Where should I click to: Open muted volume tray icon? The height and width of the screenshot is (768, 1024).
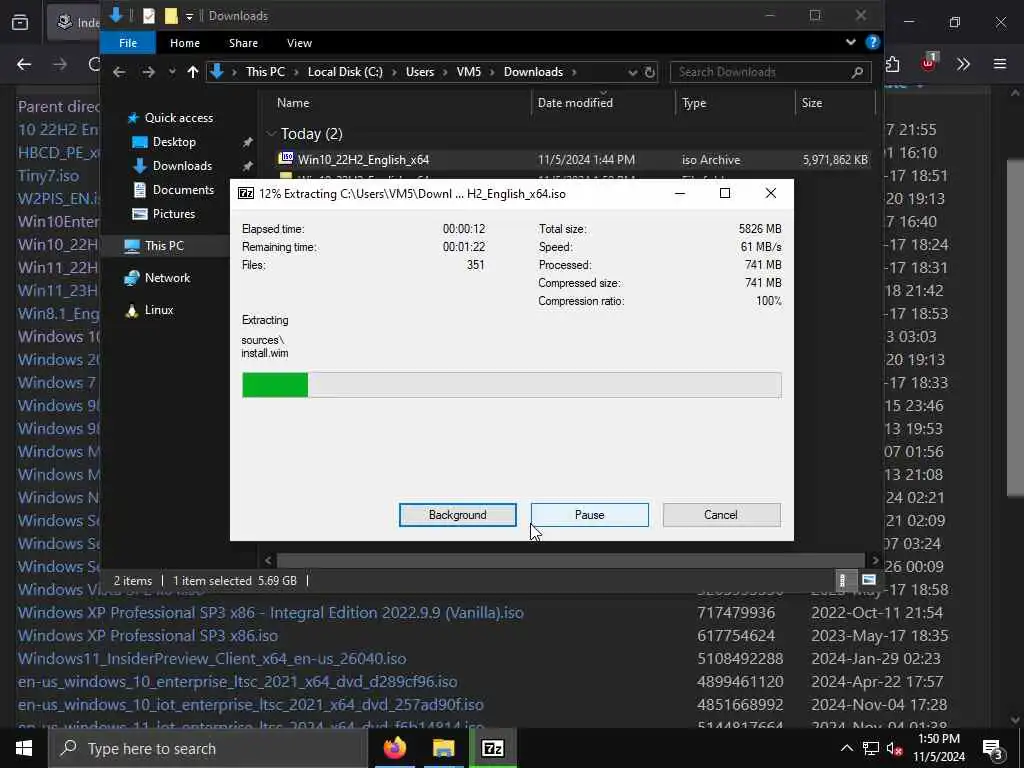[x=895, y=748]
